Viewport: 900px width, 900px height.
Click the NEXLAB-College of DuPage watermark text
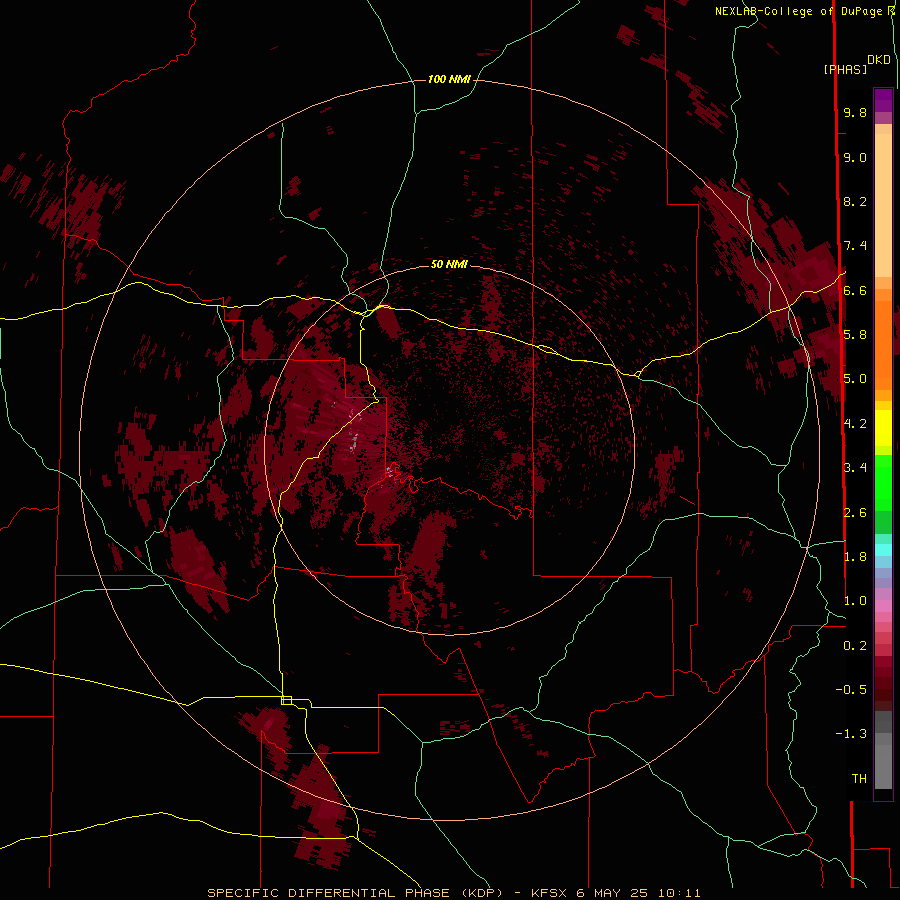pos(801,11)
